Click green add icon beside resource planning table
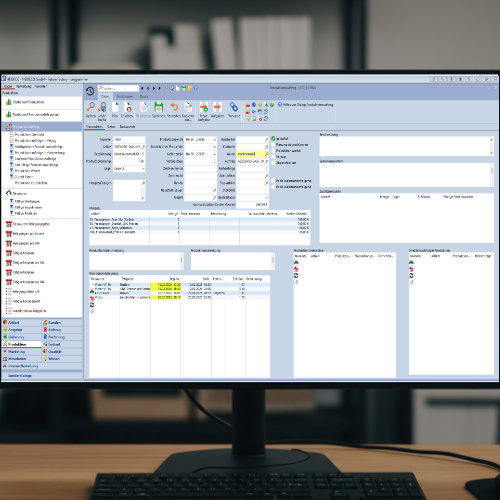This screenshot has width=500, height=500. [92, 291]
